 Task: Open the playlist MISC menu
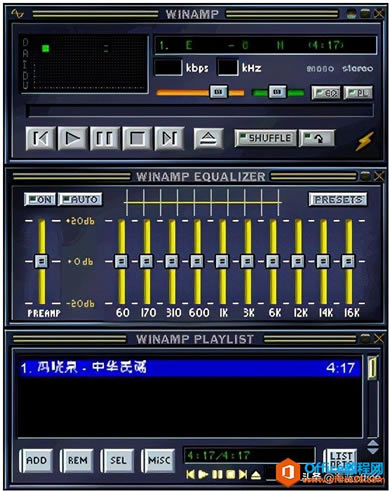pos(159,460)
